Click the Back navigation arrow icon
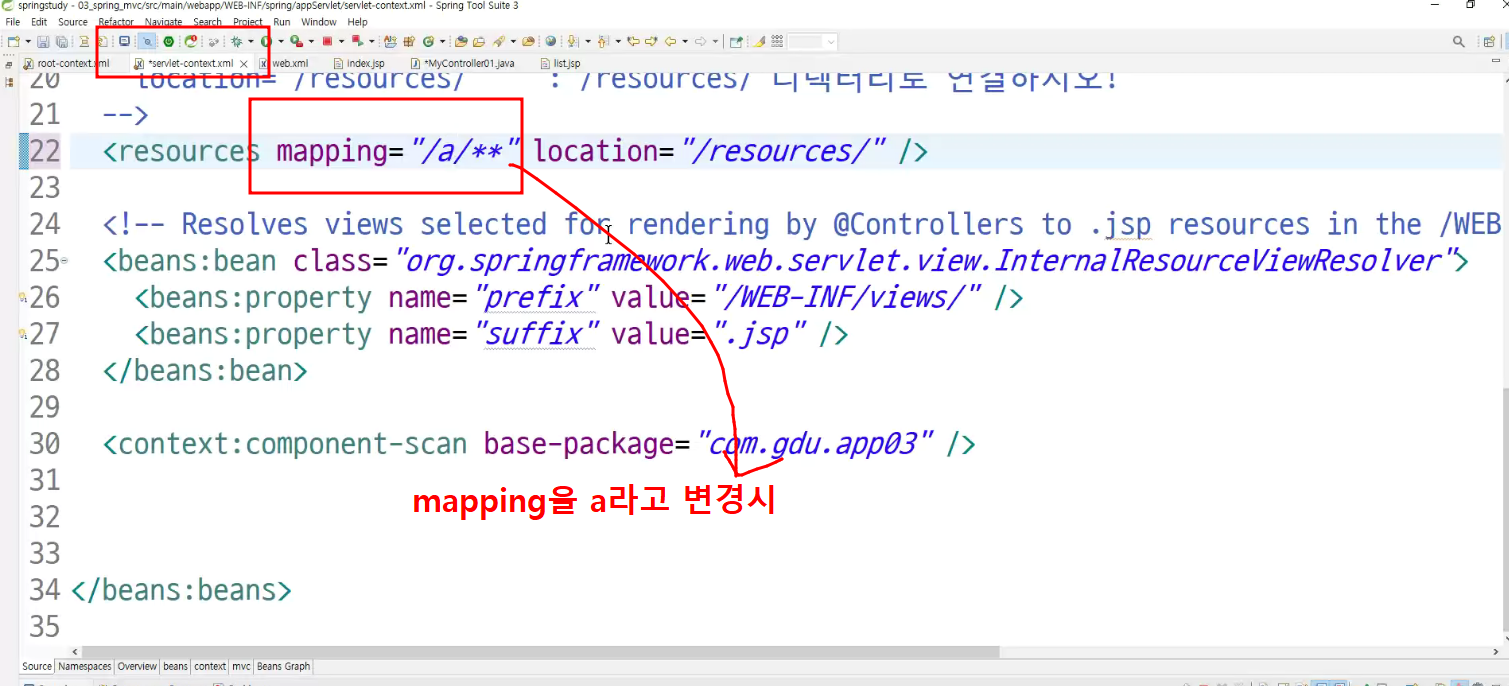 pos(670,41)
